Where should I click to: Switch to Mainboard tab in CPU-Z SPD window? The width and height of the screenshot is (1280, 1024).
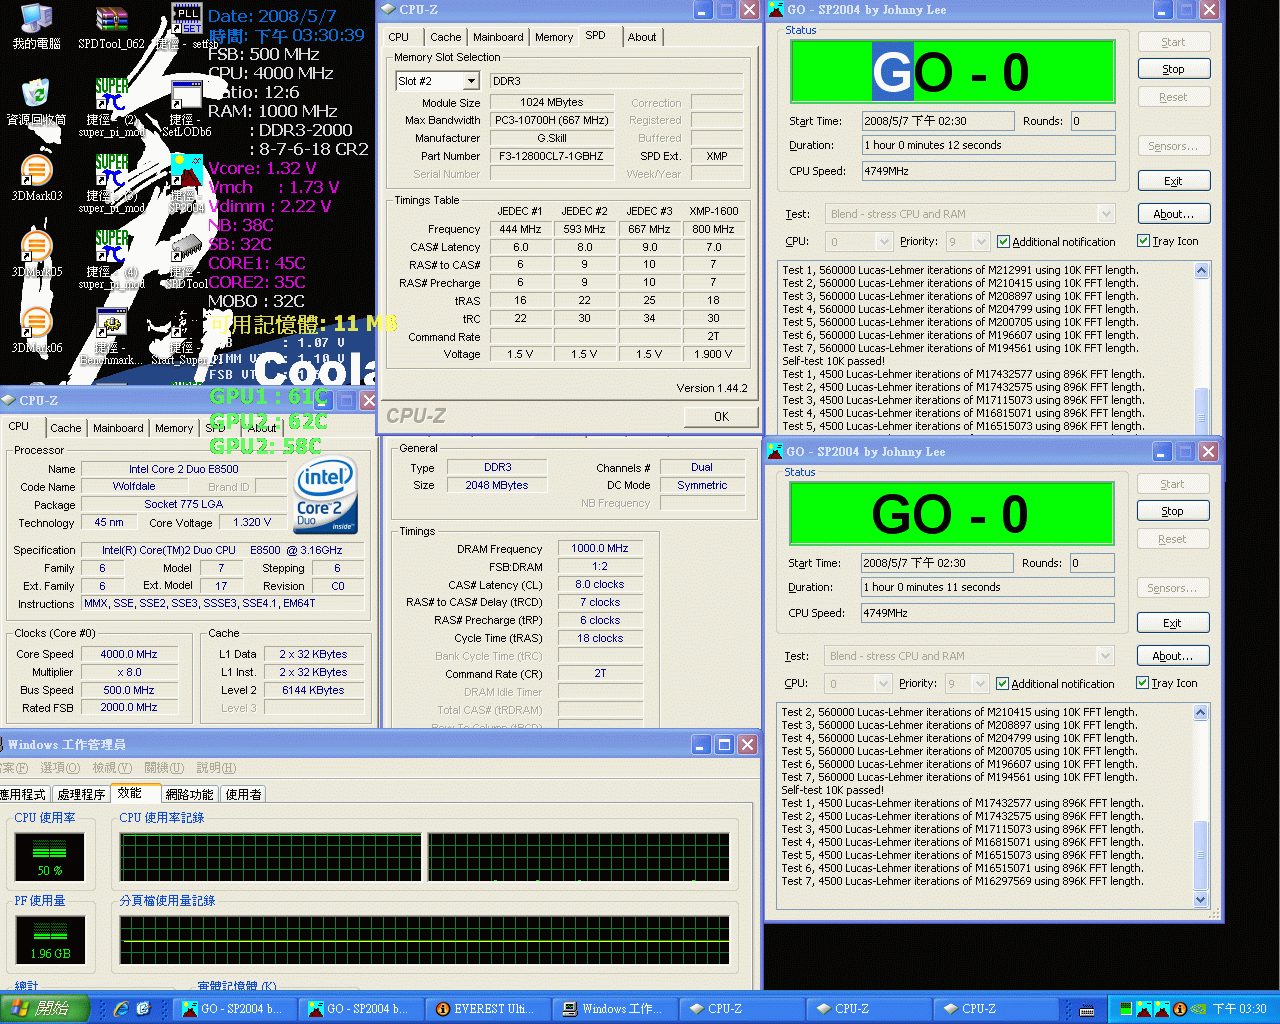point(498,37)
